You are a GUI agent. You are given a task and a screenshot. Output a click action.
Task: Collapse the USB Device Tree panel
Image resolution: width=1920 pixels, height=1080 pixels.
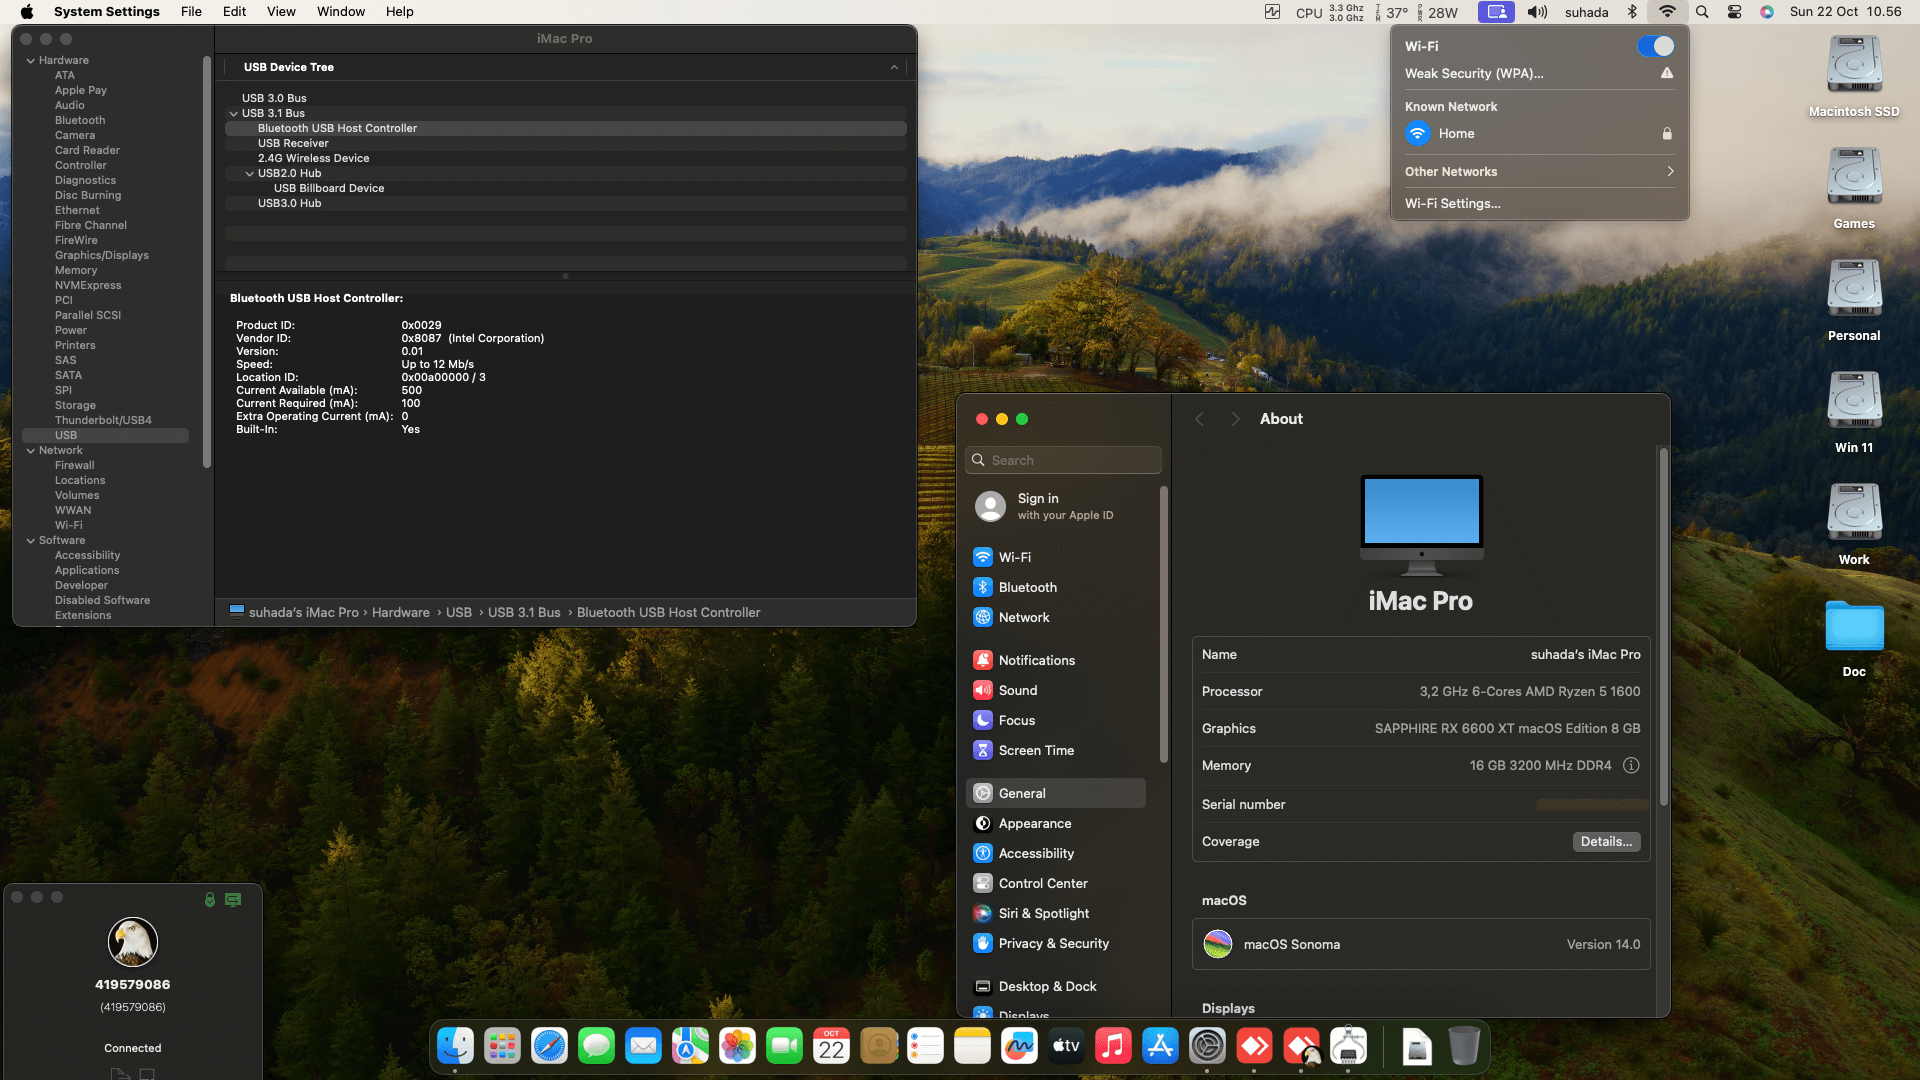pos(894,67)
